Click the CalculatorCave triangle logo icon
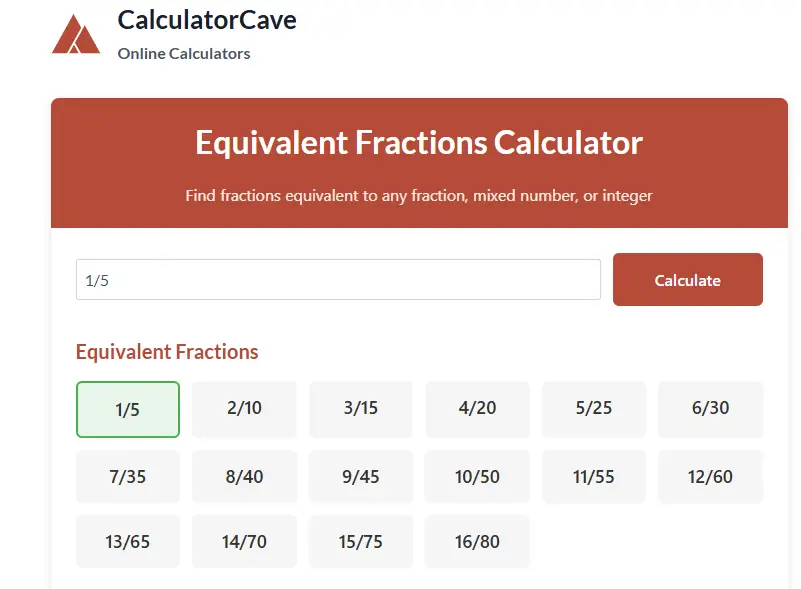The height and width of the screenshot is (589, 801). 74,33
